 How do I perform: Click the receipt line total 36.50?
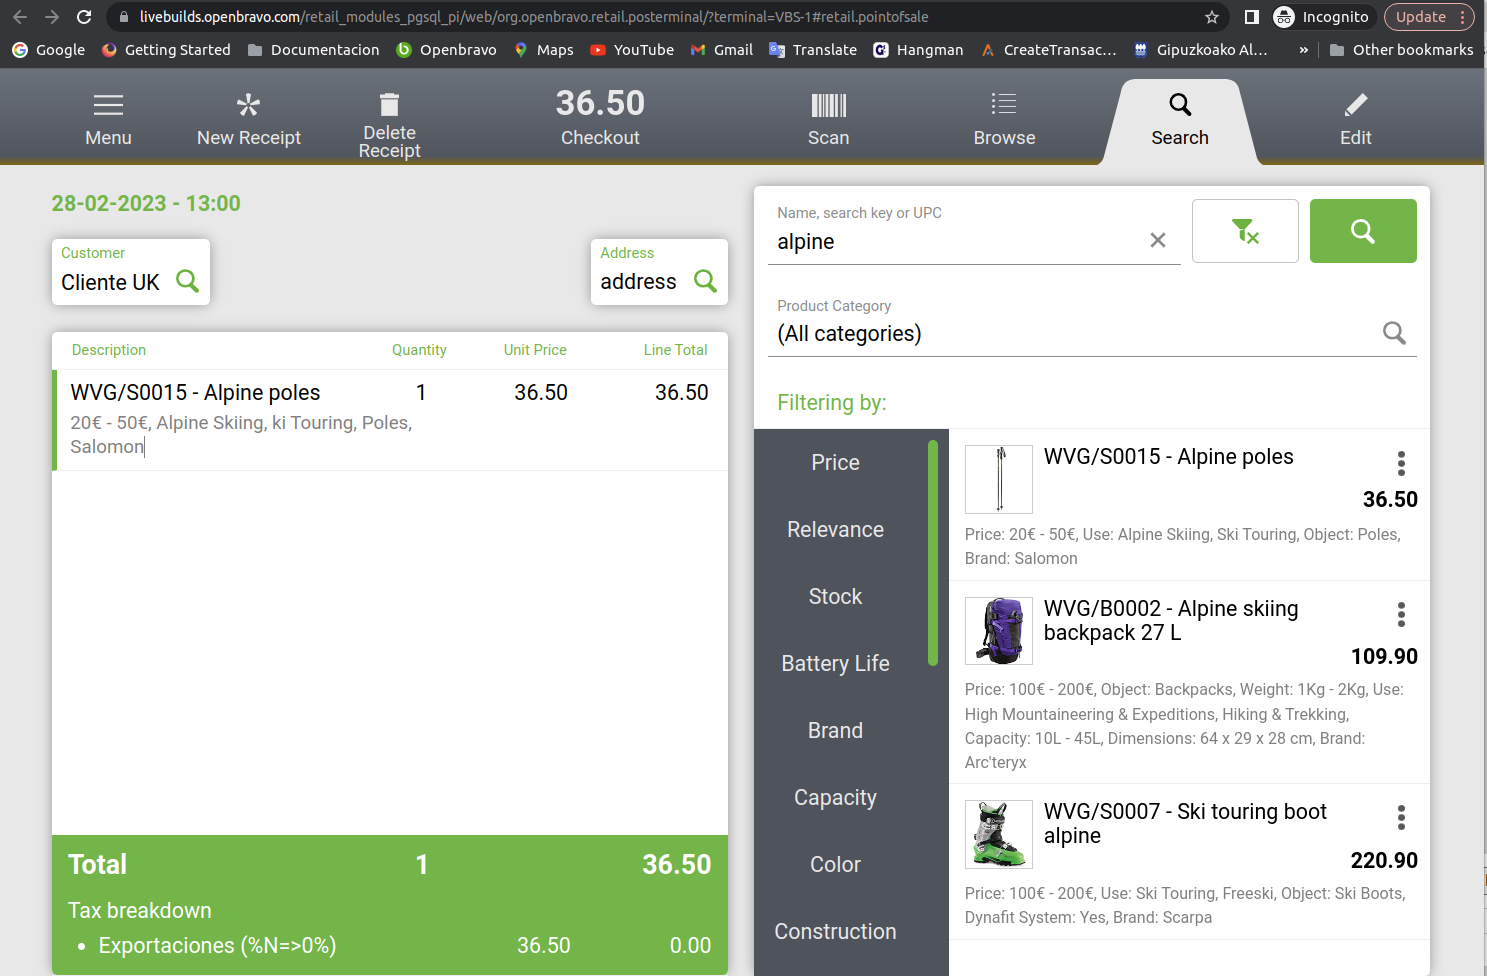tap(681, 393)
